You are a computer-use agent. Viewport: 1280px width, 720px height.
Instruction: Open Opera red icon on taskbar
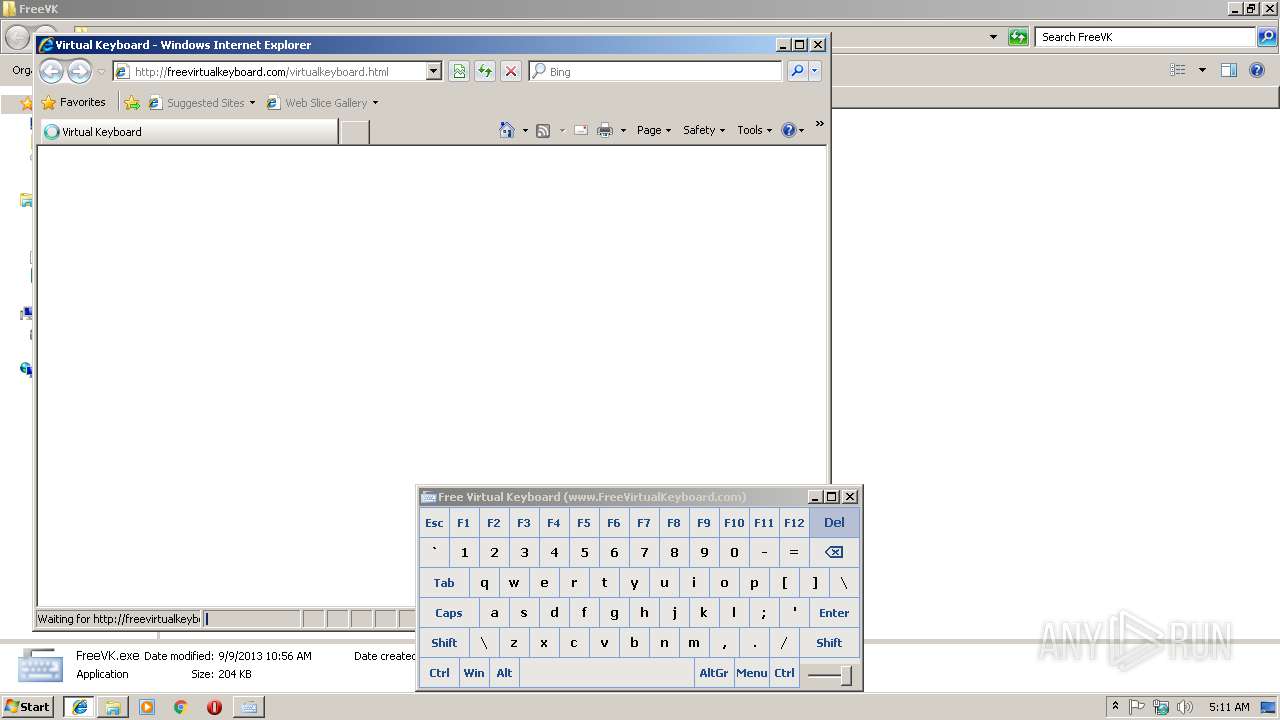pos(214,707)
